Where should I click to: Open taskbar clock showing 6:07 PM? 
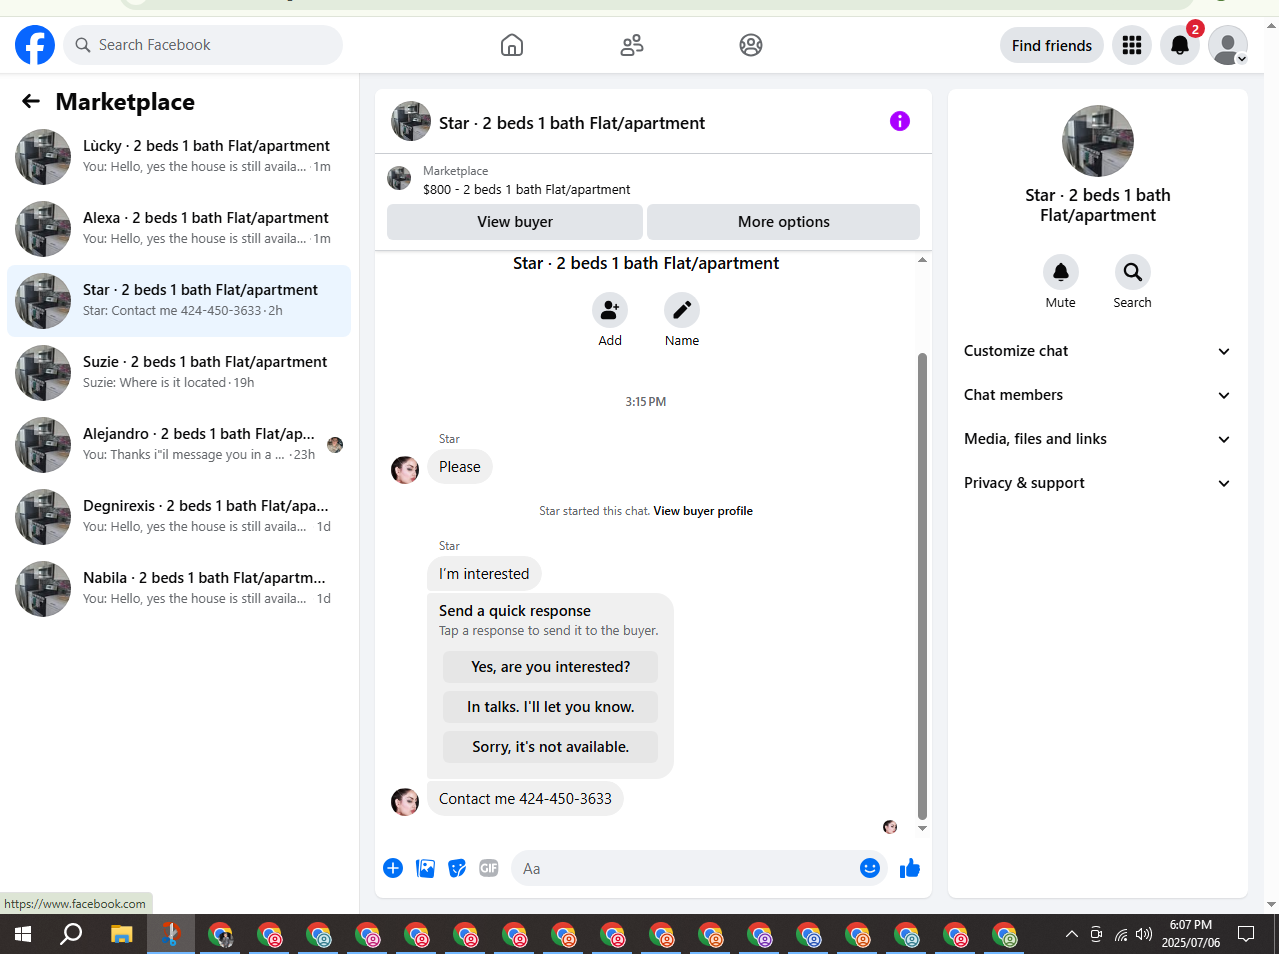pos(1190,934)
